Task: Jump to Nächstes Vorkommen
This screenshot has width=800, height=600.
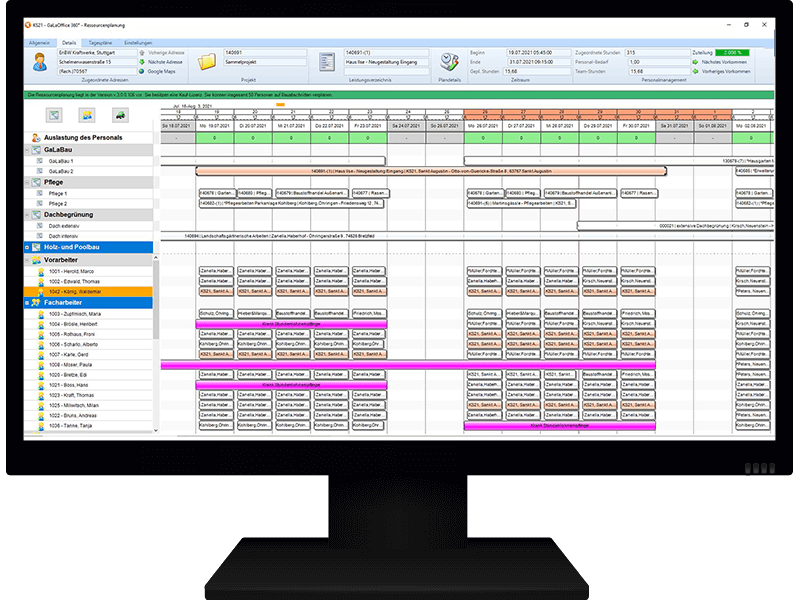Action: tap(724, 62)
